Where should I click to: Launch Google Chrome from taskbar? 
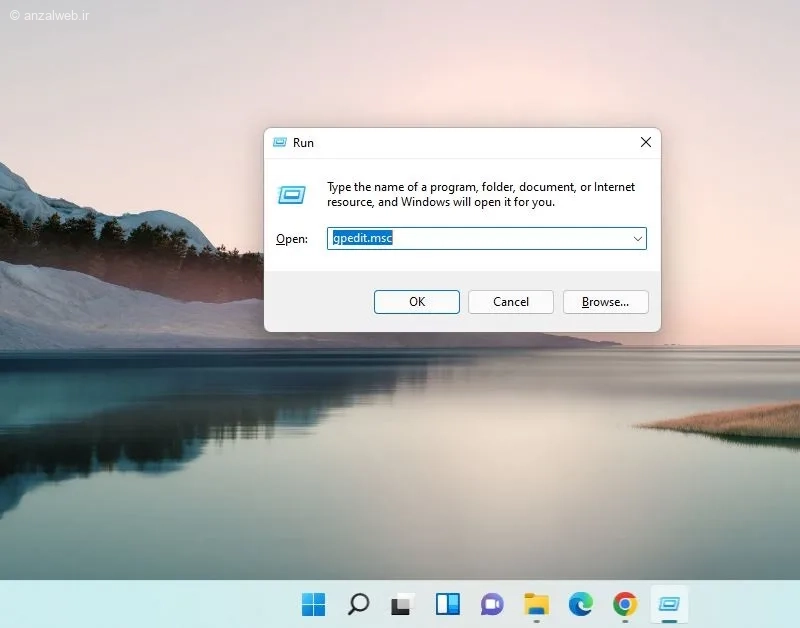click(625, 604)
